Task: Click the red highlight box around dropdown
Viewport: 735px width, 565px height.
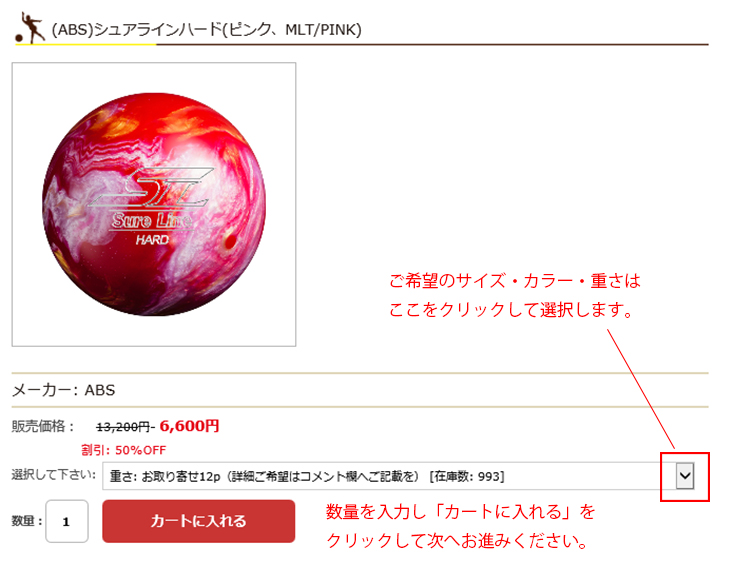Action: click(x=685, y=477)
